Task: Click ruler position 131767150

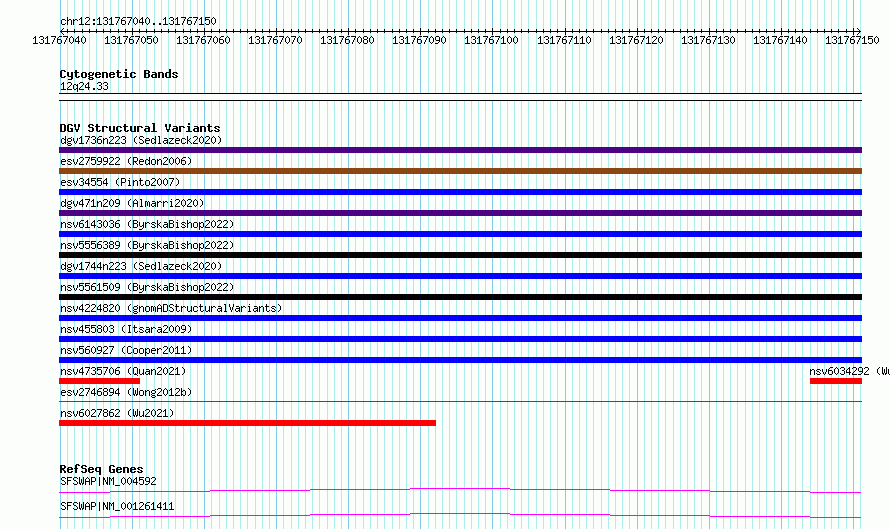Action: coord(853,40)
